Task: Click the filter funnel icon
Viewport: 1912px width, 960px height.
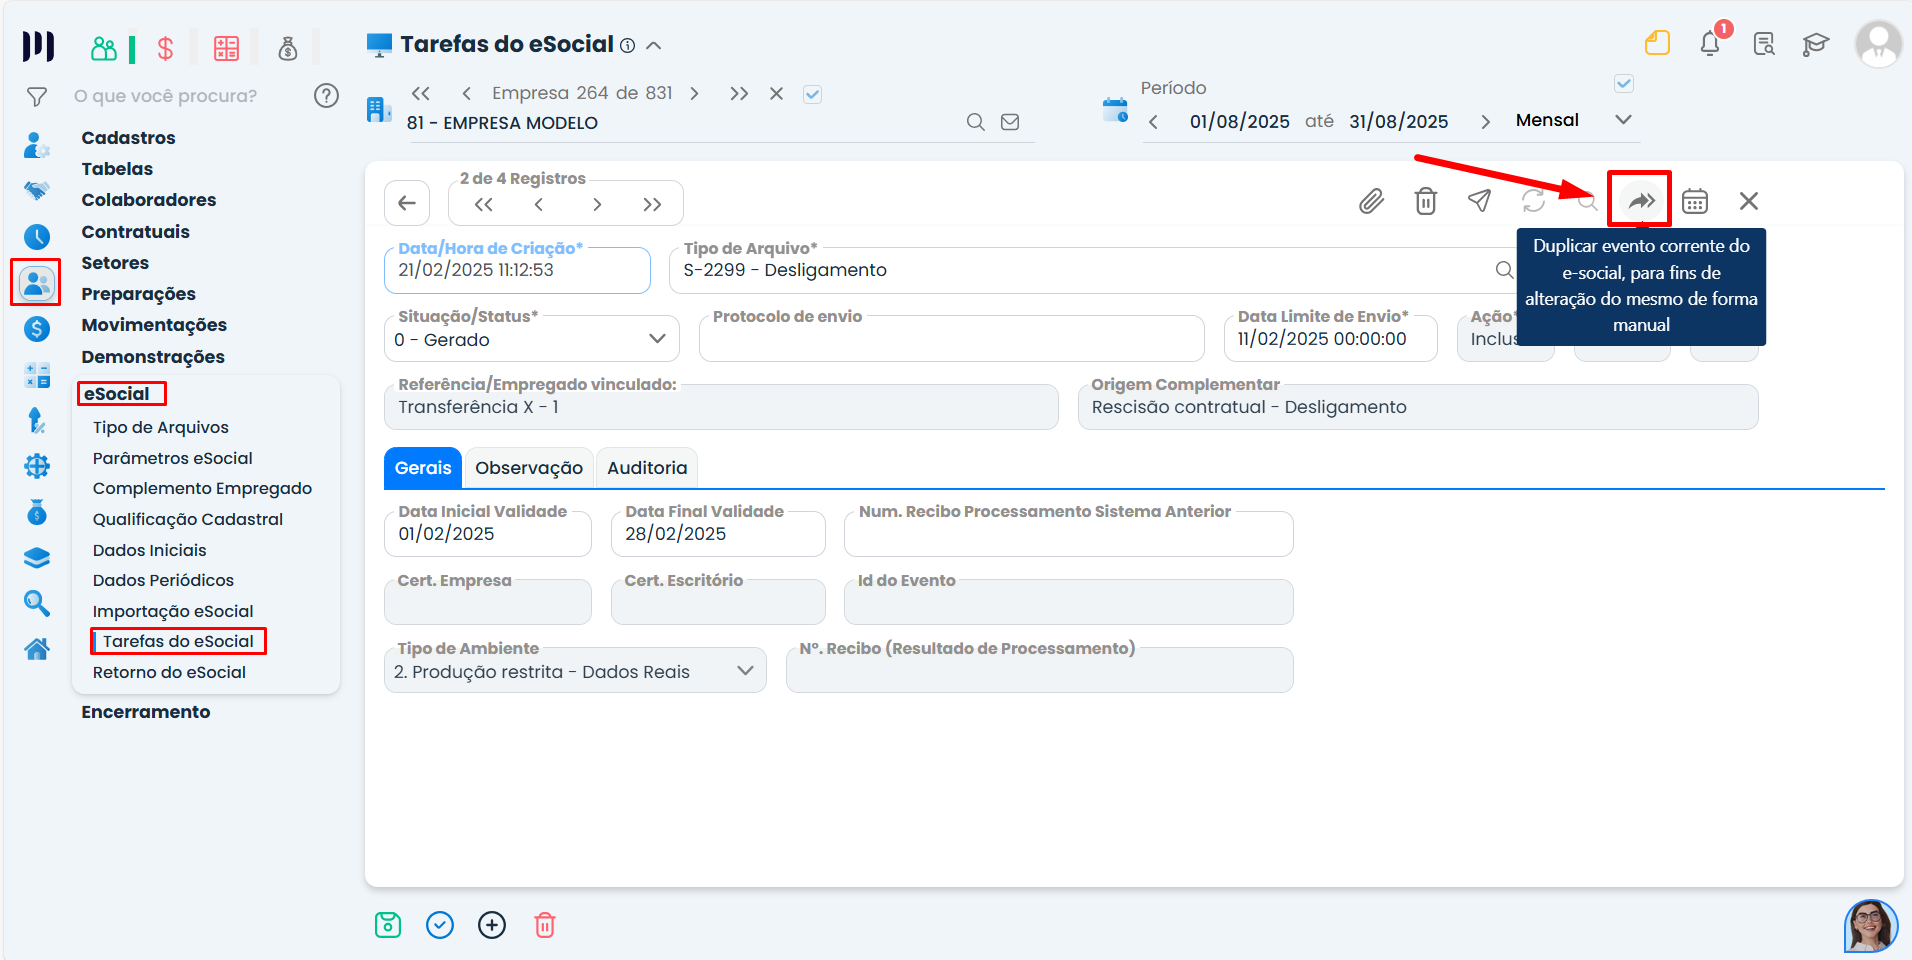Action: click(37, 96)
